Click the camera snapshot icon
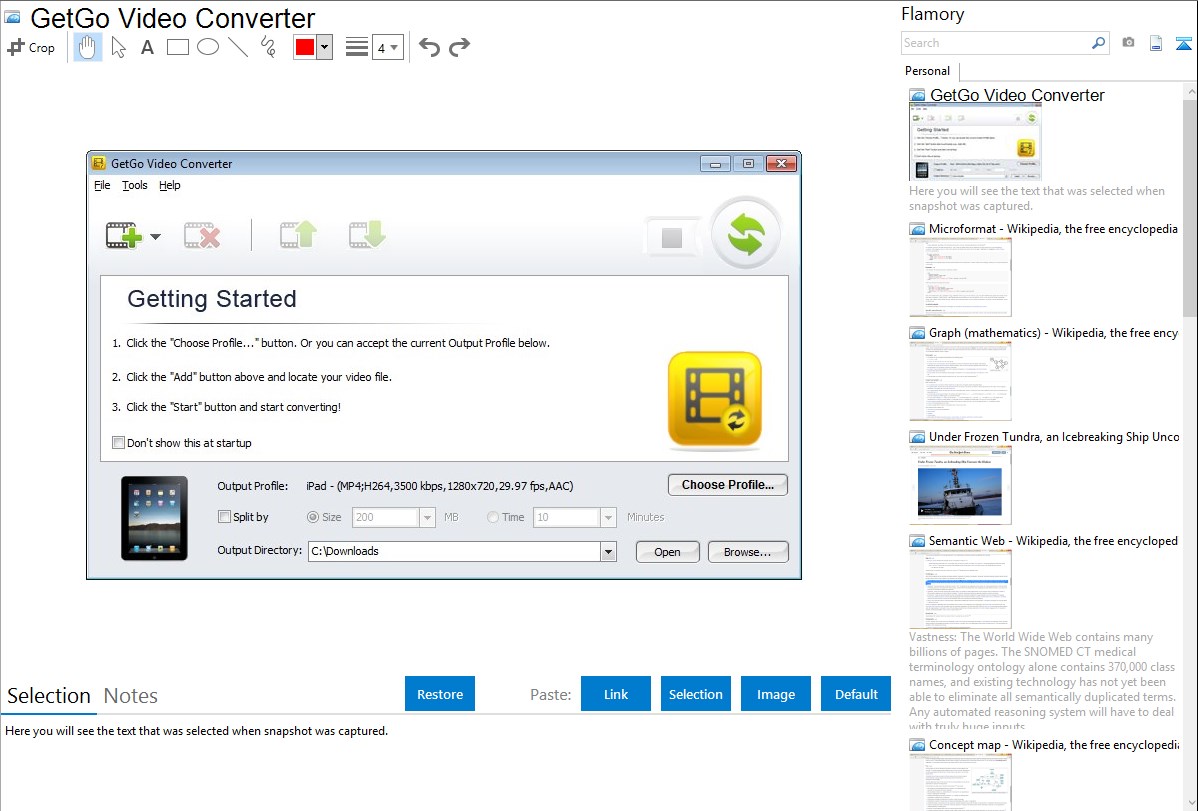The width and height of the screenshot is (1198, 811). (1128, 42)
